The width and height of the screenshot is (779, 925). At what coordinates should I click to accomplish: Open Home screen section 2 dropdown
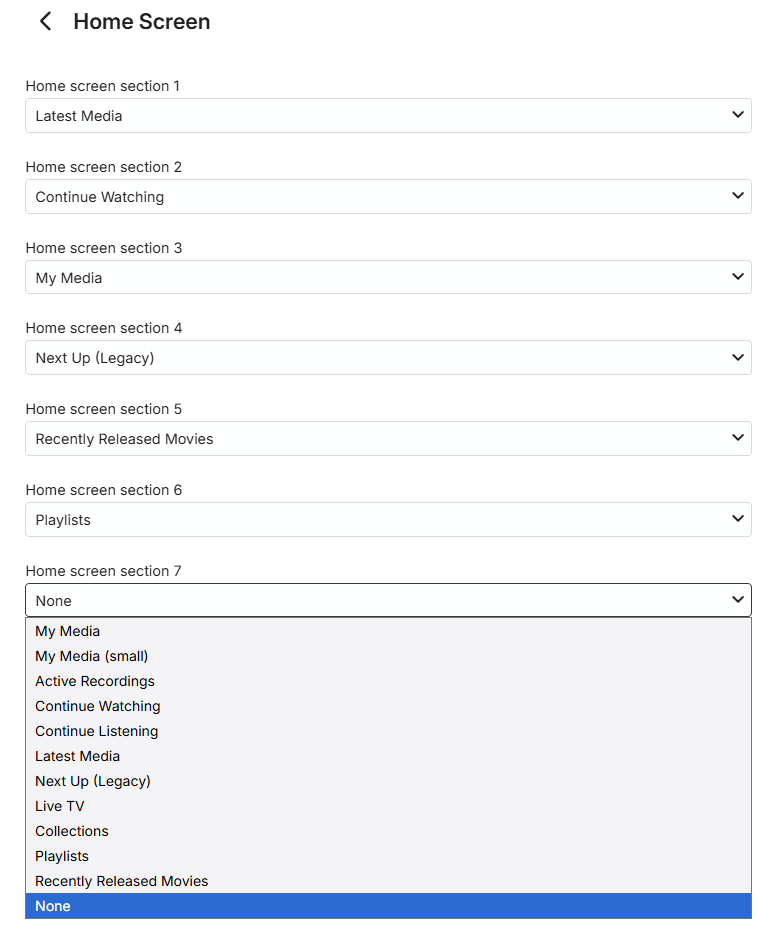(x=388, y=197)
